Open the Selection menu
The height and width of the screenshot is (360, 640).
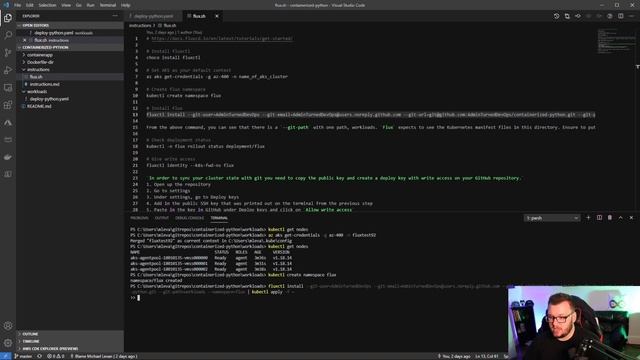coord(47,5)
